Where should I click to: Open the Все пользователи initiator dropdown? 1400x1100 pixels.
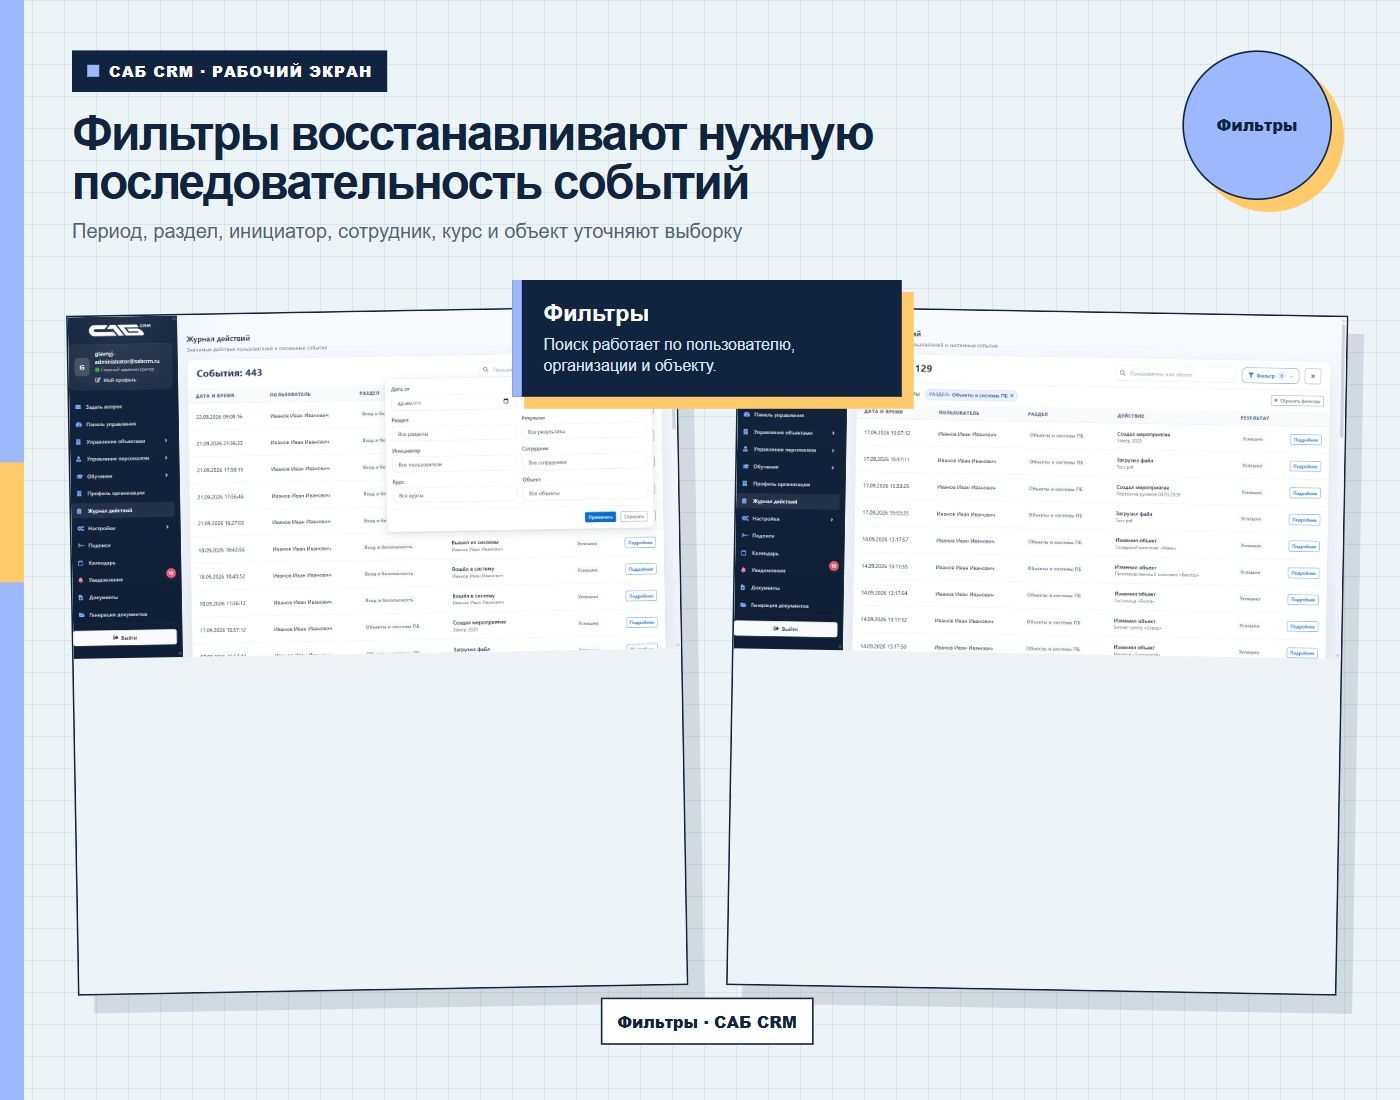point(454,465)
